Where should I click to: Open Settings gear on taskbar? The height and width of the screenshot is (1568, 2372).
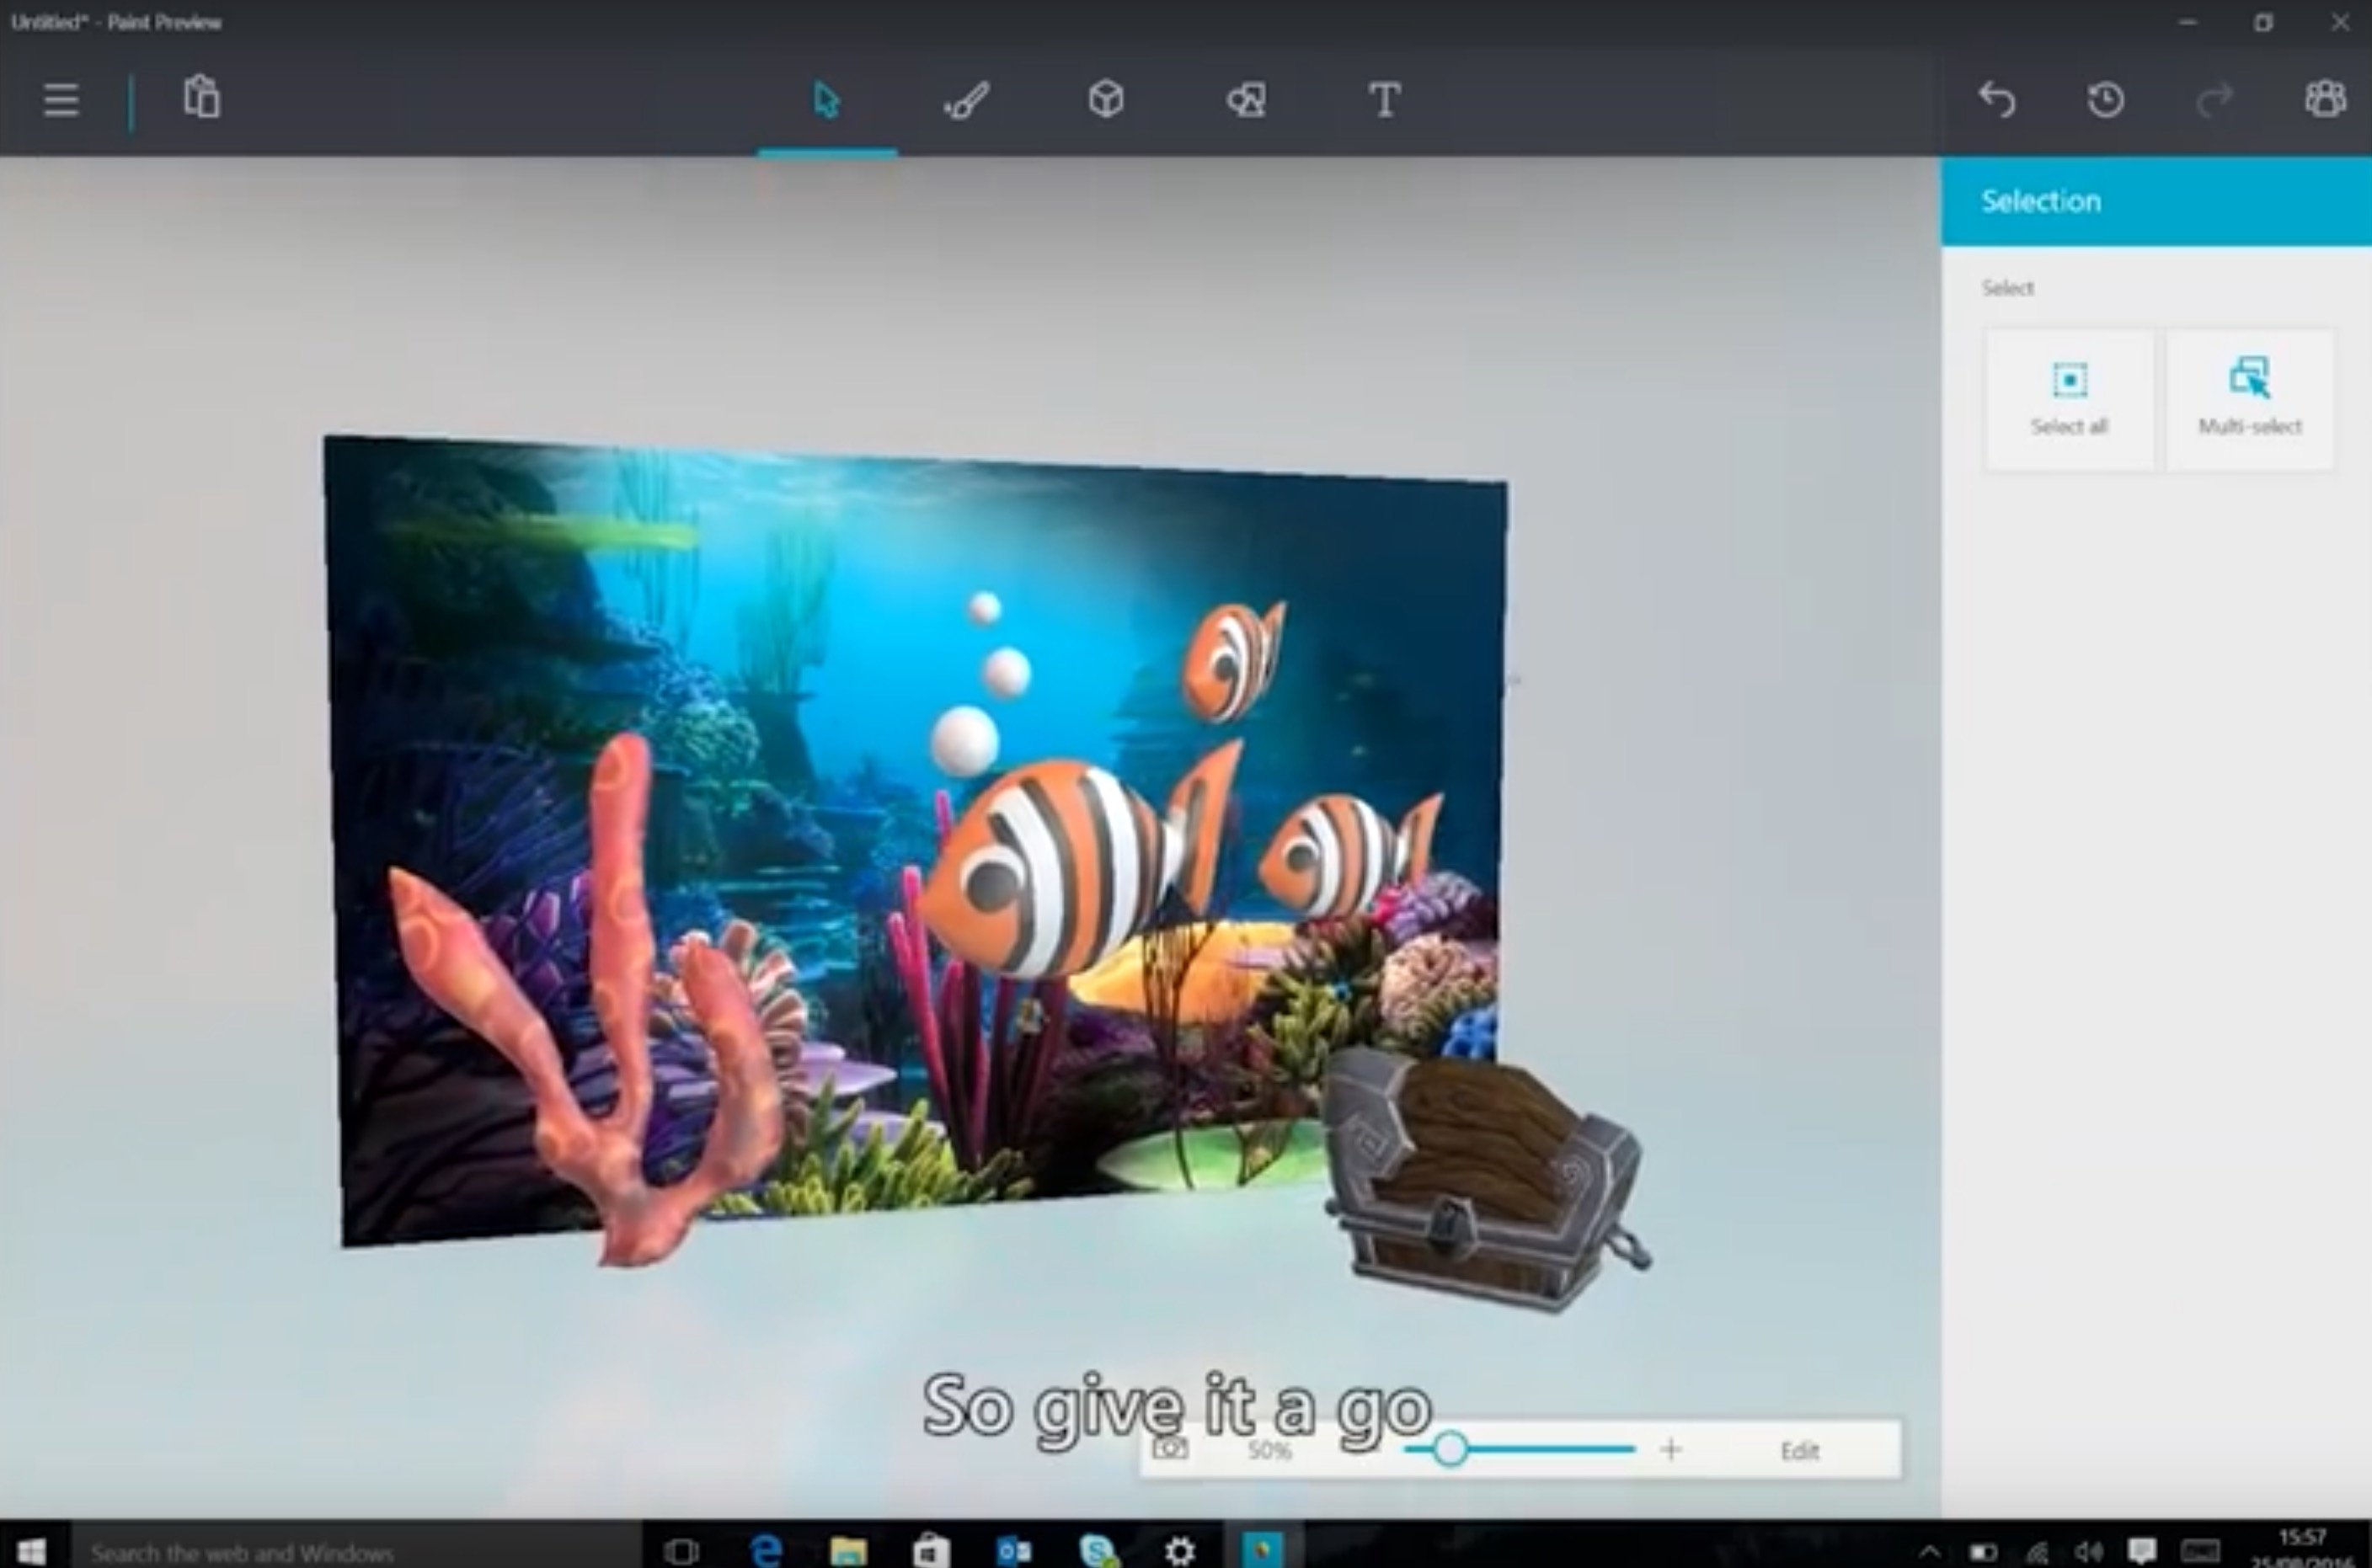(1180, 1551)
